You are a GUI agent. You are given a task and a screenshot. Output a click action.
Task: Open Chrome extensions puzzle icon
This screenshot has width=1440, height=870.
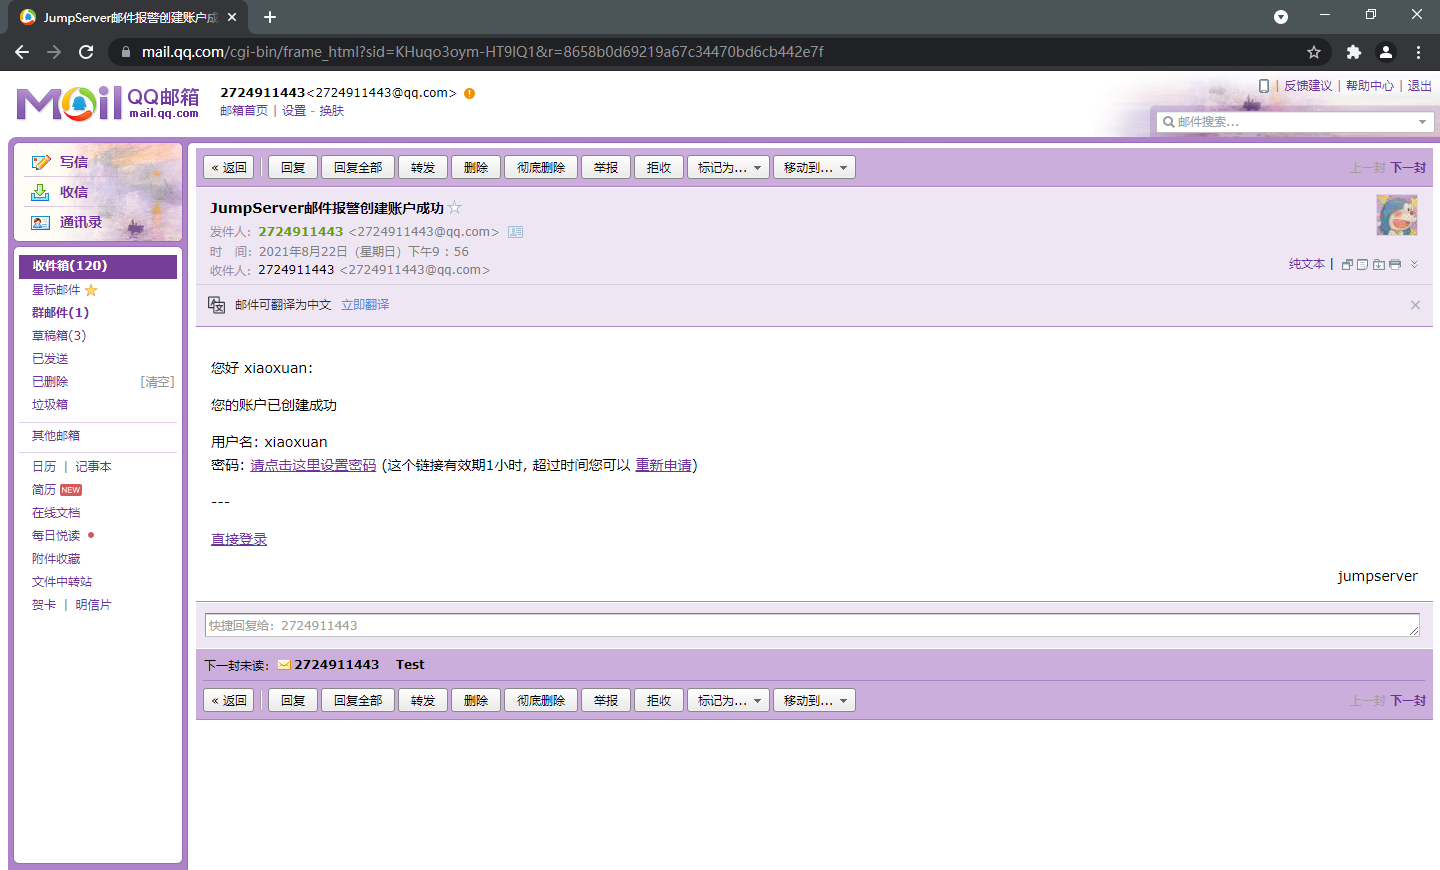(1353, 52)
